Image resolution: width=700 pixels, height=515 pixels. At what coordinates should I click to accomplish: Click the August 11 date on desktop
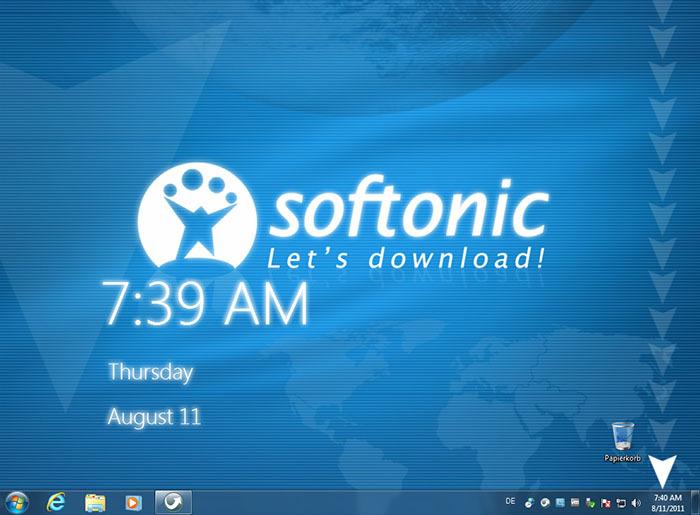154,417
